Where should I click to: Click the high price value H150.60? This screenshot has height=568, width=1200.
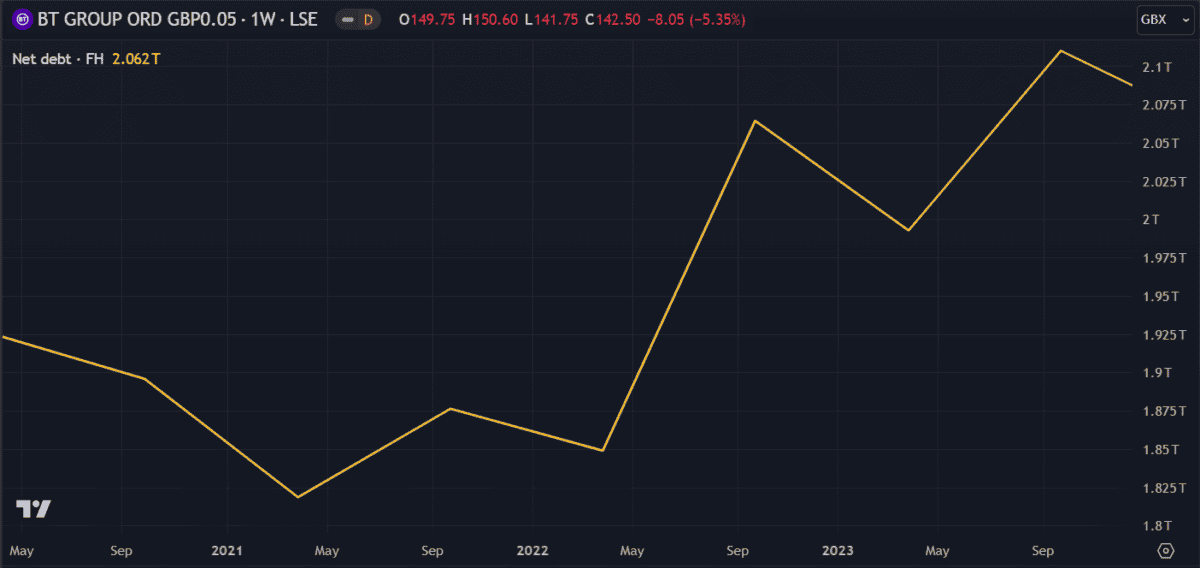point(490,20)
